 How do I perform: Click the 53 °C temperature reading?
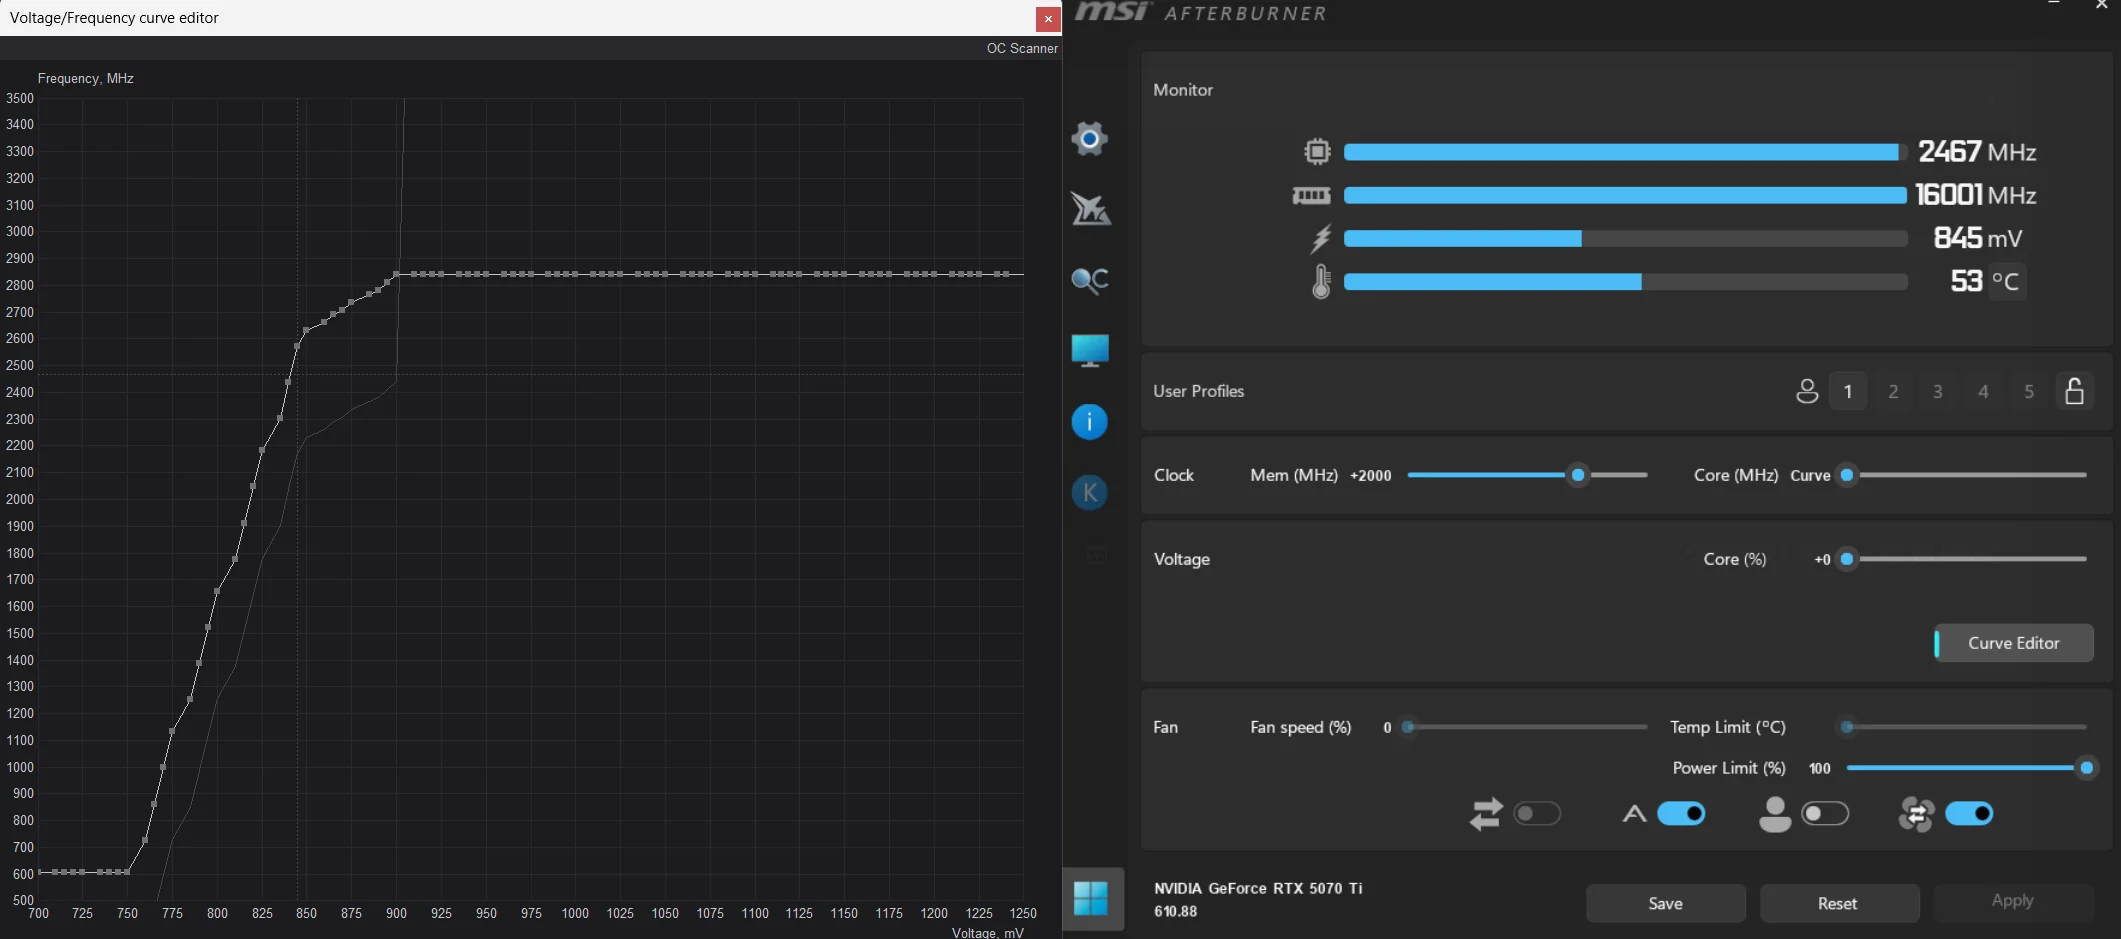click(1986, 281)
